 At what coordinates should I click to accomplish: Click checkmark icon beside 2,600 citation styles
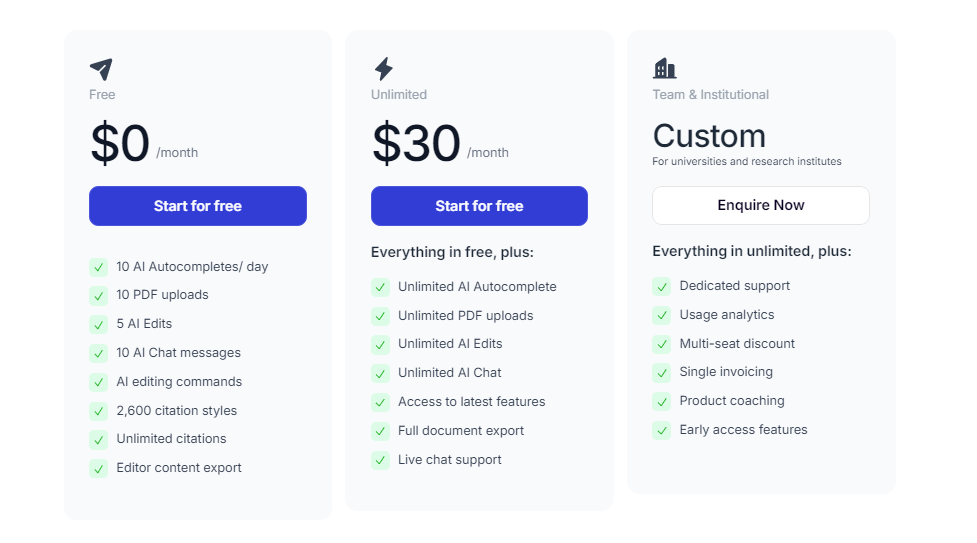(98, 411)
